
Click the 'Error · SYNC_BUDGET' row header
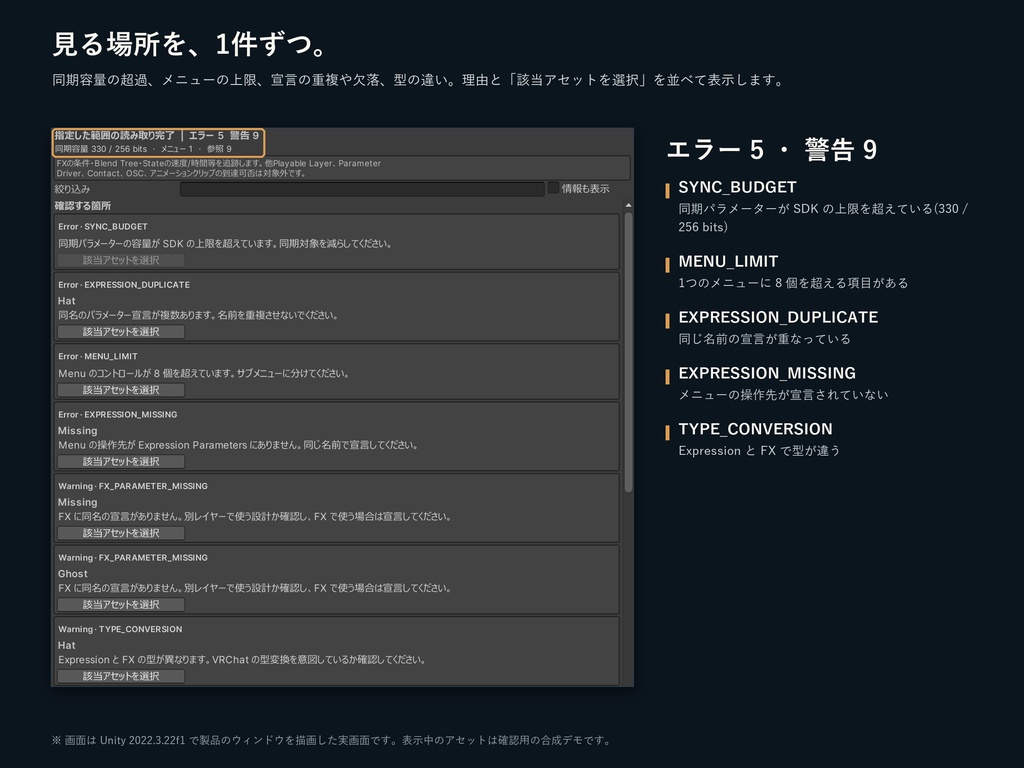[103, 227]
